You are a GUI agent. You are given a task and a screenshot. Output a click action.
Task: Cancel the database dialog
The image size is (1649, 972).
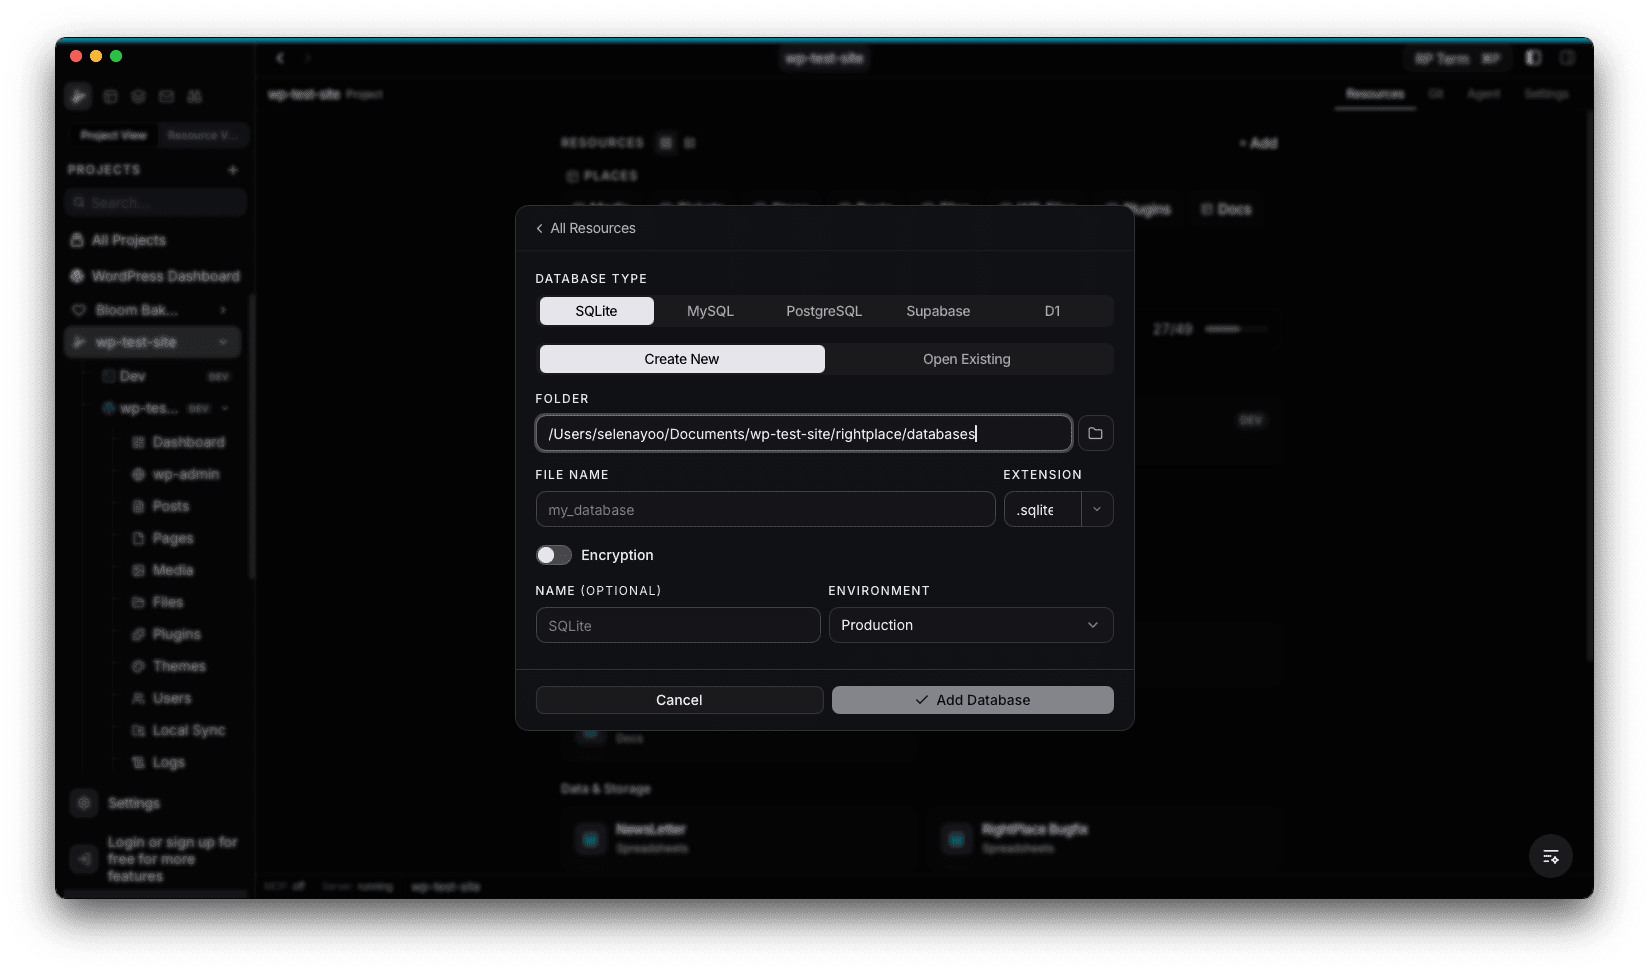(x=679, y=700)
